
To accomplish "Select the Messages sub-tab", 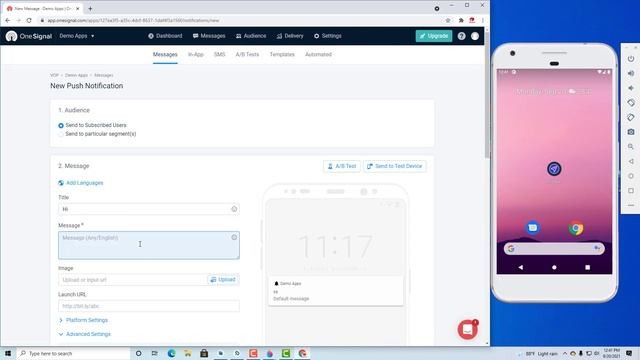I will (165, 54).
